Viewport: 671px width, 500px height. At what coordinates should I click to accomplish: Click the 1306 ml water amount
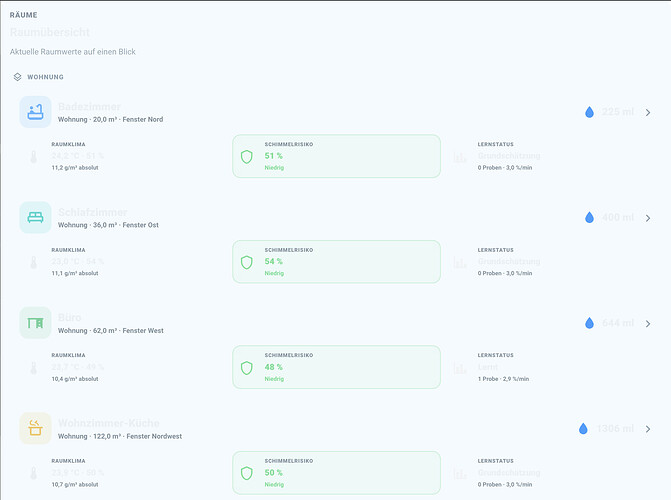tap(615, 429)
